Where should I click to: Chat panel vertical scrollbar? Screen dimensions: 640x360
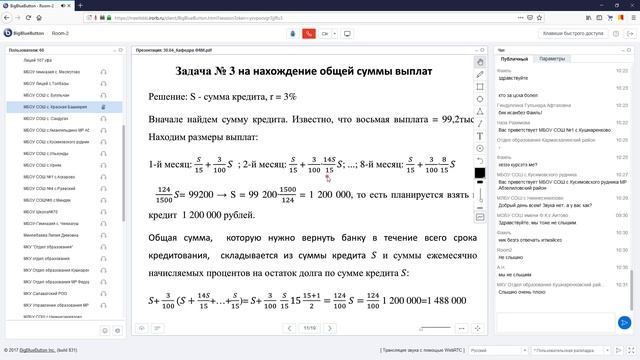[631, 290]
